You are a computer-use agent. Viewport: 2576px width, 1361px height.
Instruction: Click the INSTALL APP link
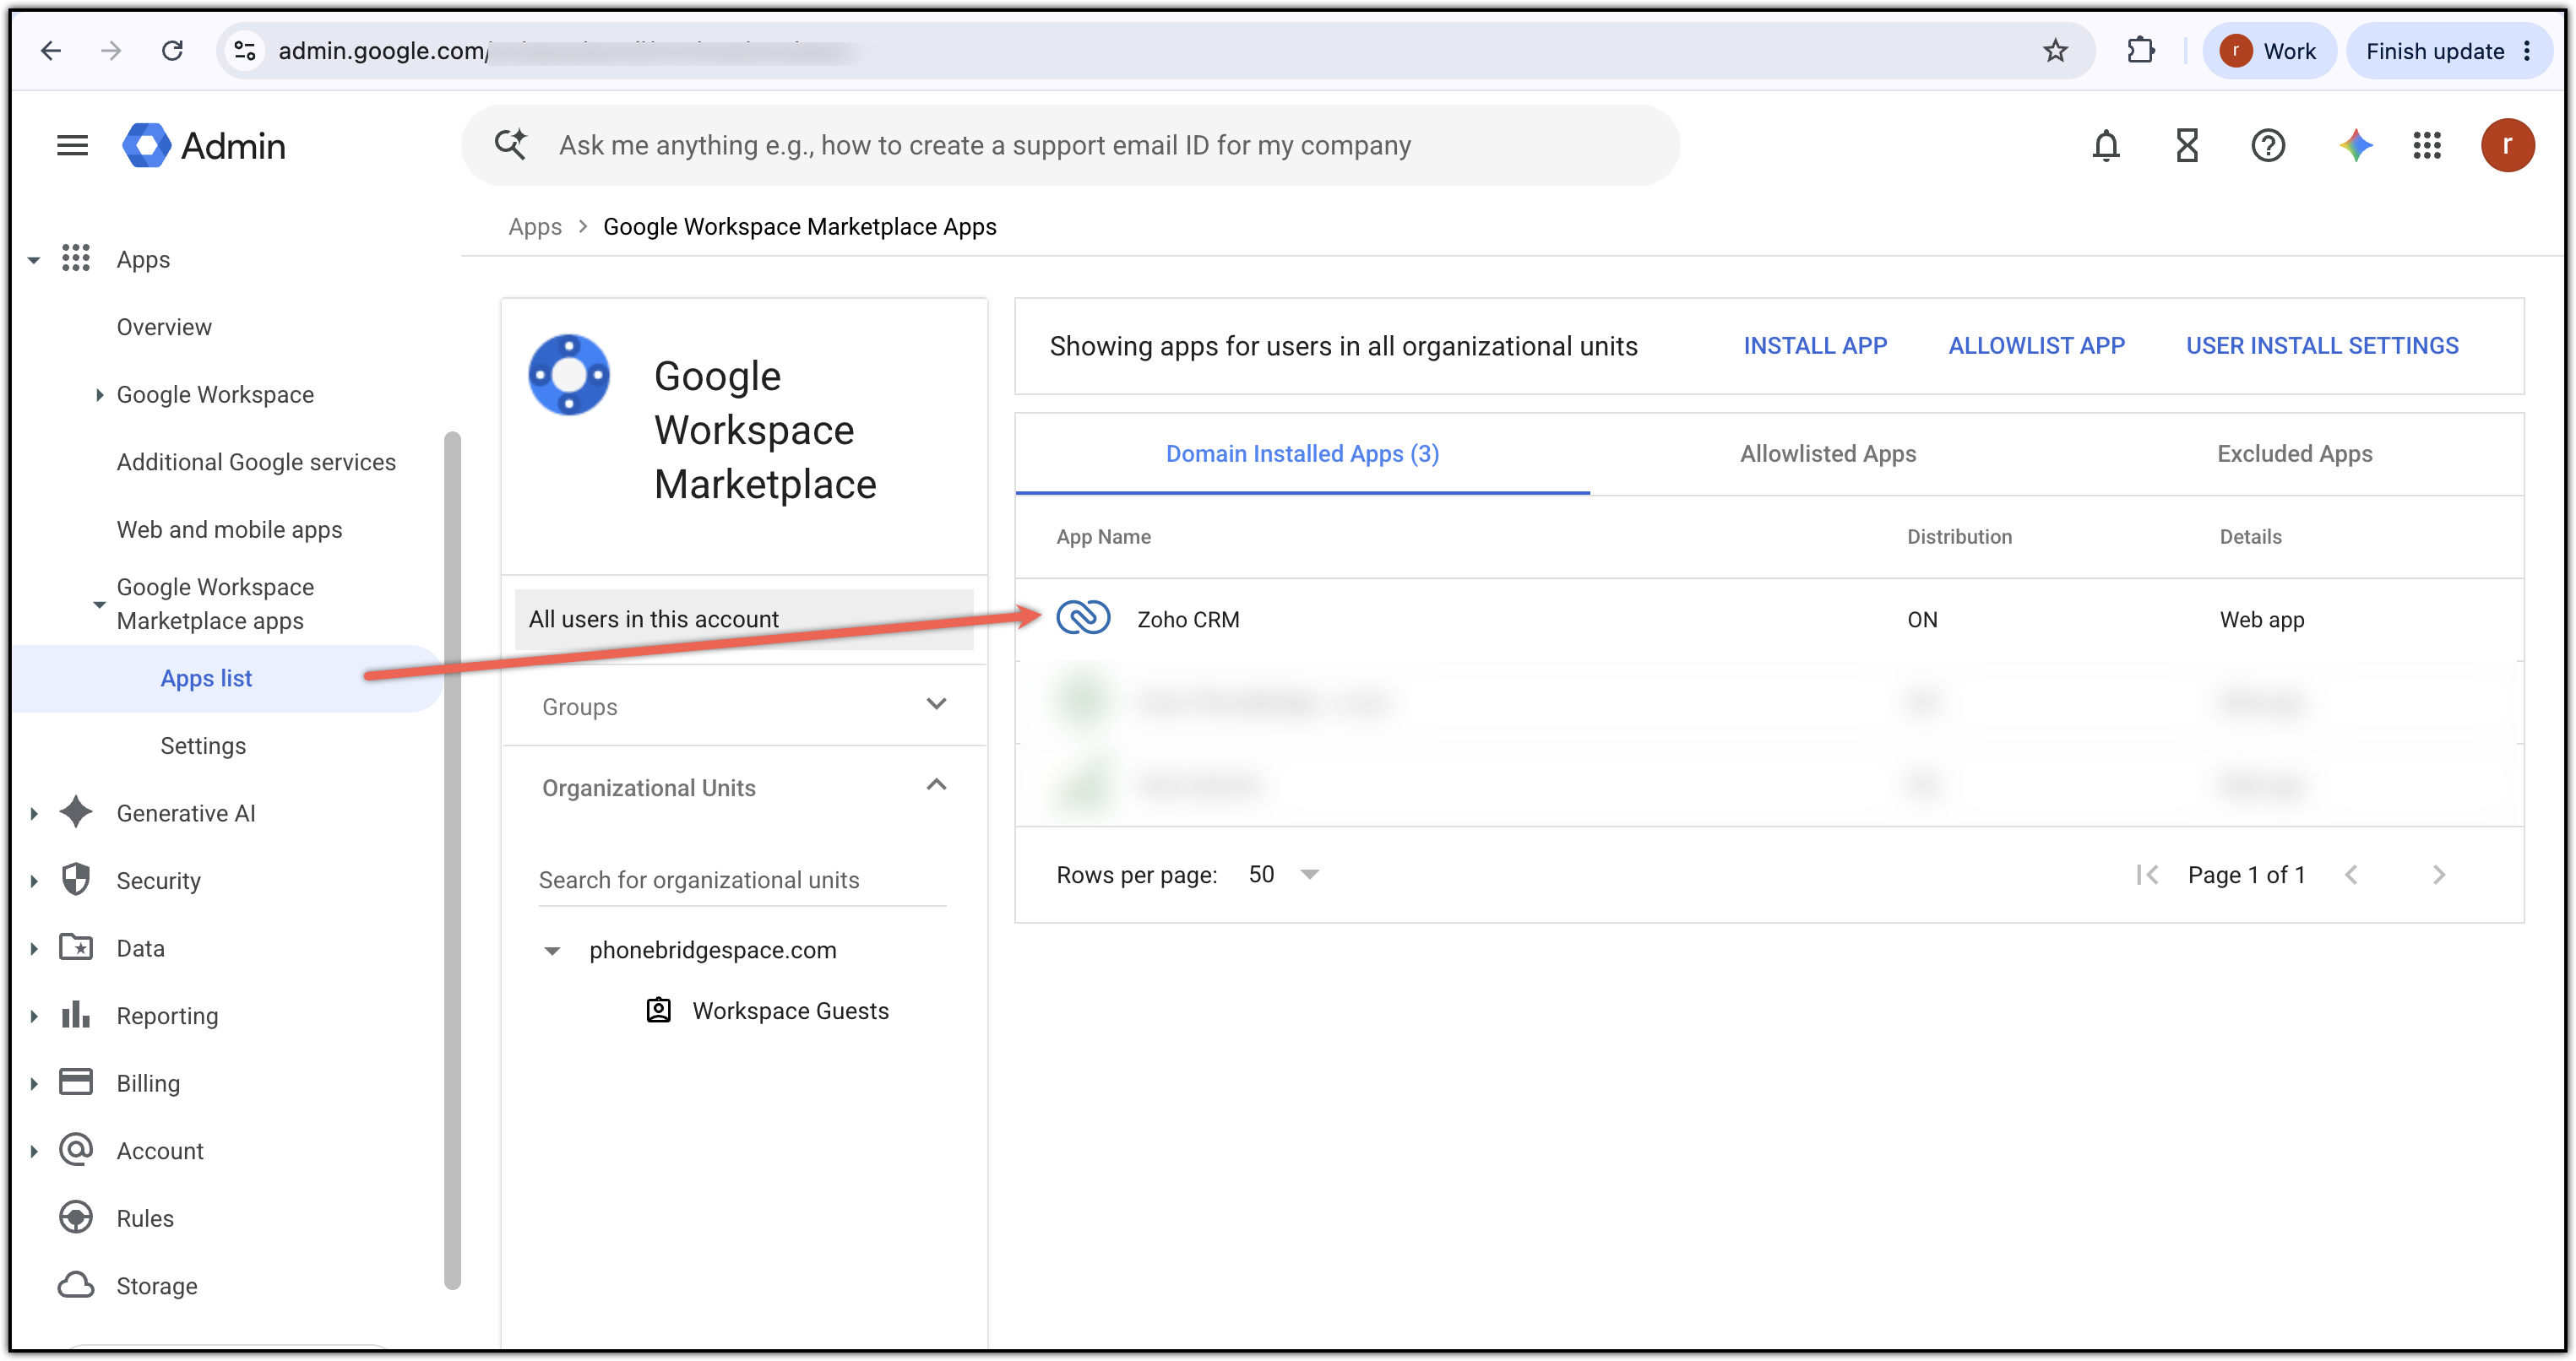click(x=1815, y=346)
